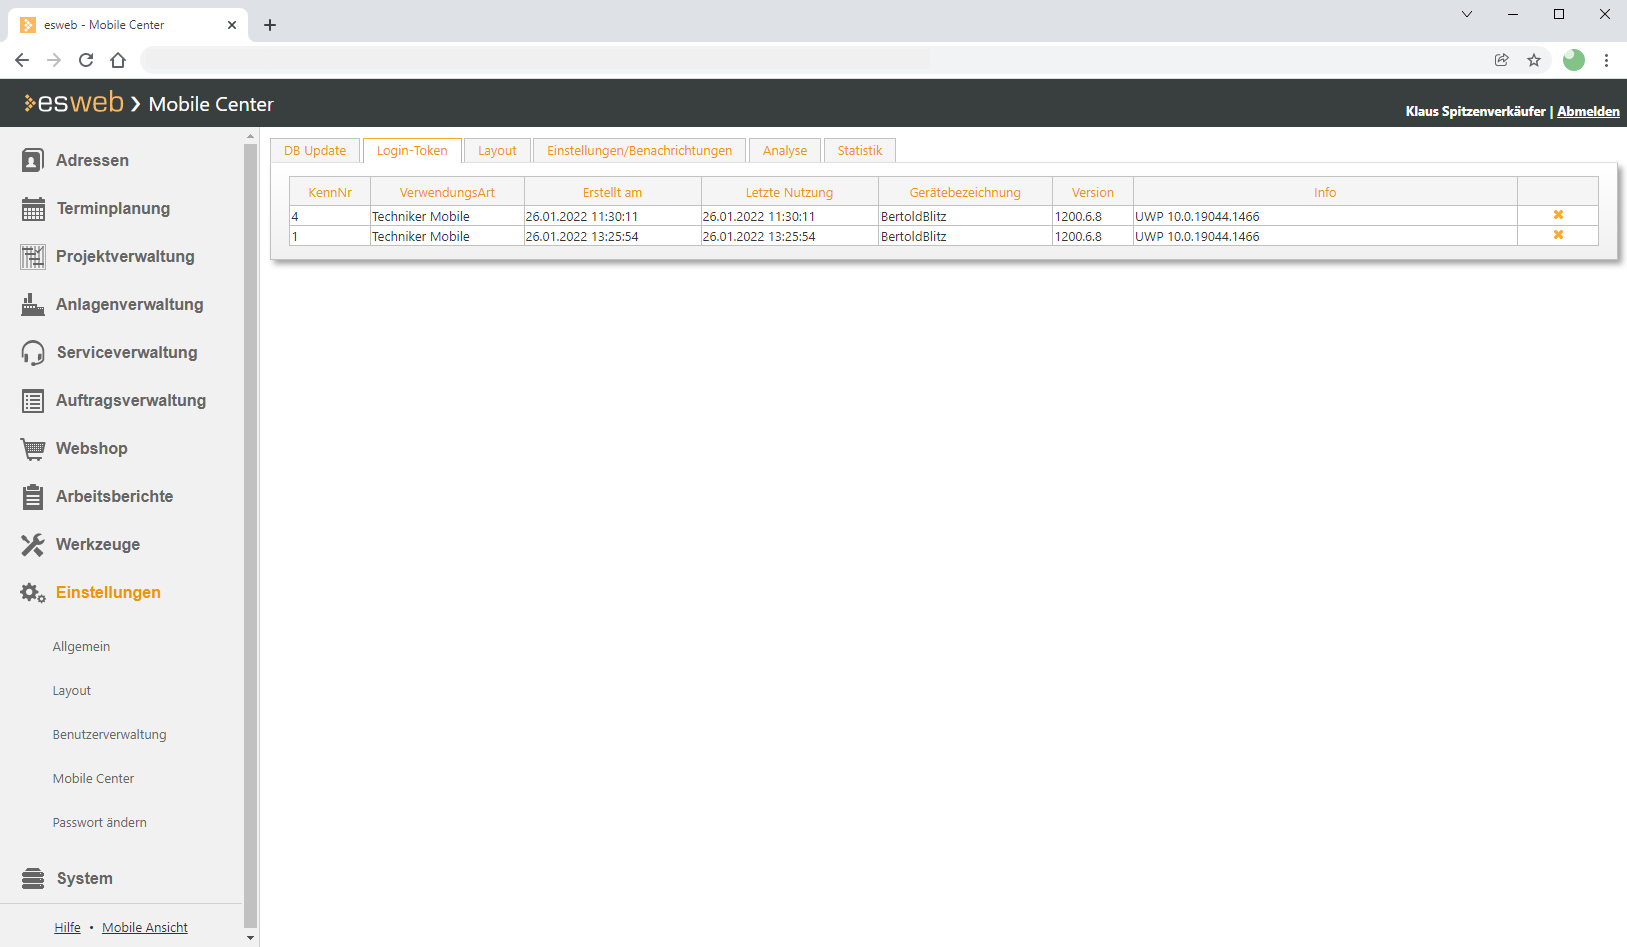Delete login token with KennNr 4
The image size is (1627, 947).
[x=1557, y=215]
